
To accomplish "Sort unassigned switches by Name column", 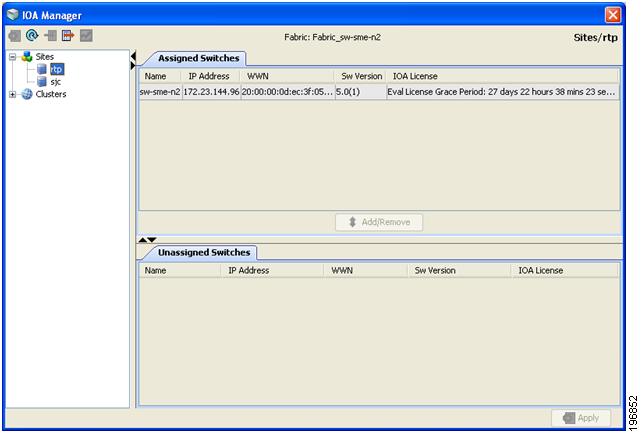I will [x=180, y=270].
